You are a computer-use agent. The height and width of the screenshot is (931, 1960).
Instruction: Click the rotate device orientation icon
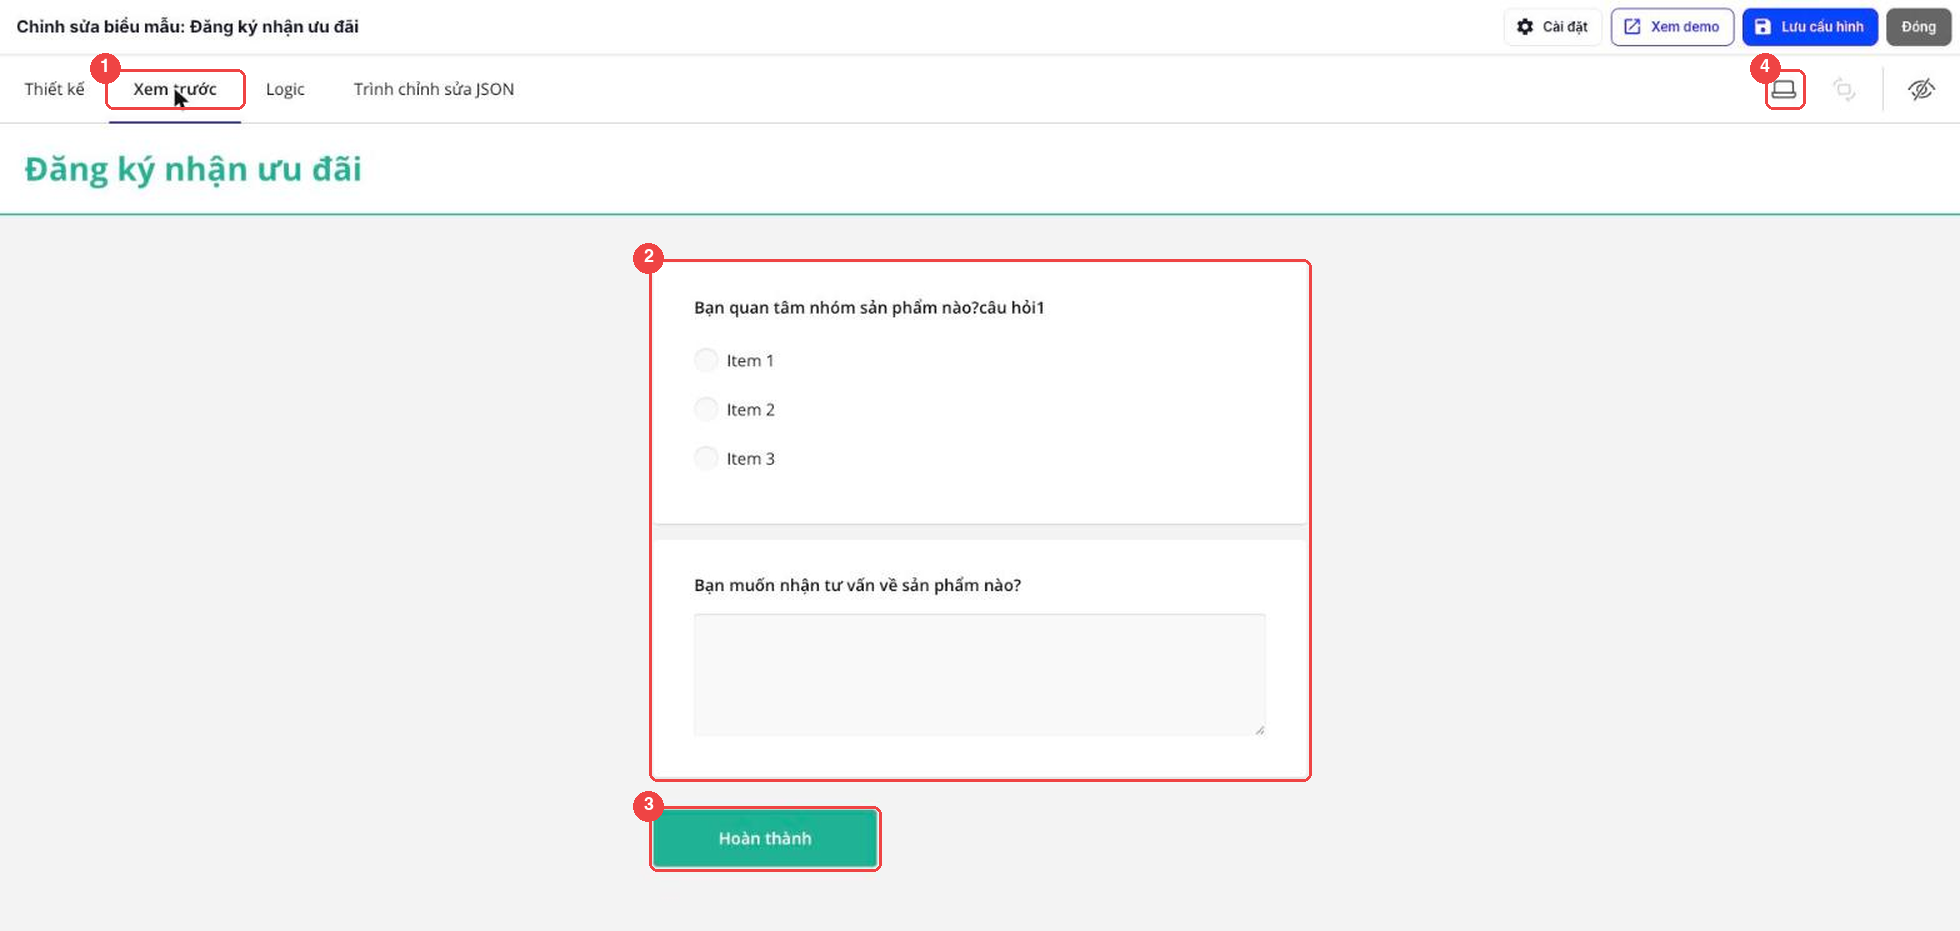(1844, 90)
